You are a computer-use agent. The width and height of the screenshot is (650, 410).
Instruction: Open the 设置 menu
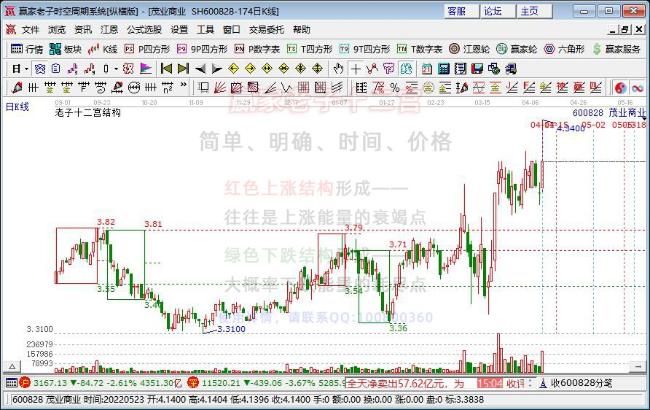(x=179, y=29)
